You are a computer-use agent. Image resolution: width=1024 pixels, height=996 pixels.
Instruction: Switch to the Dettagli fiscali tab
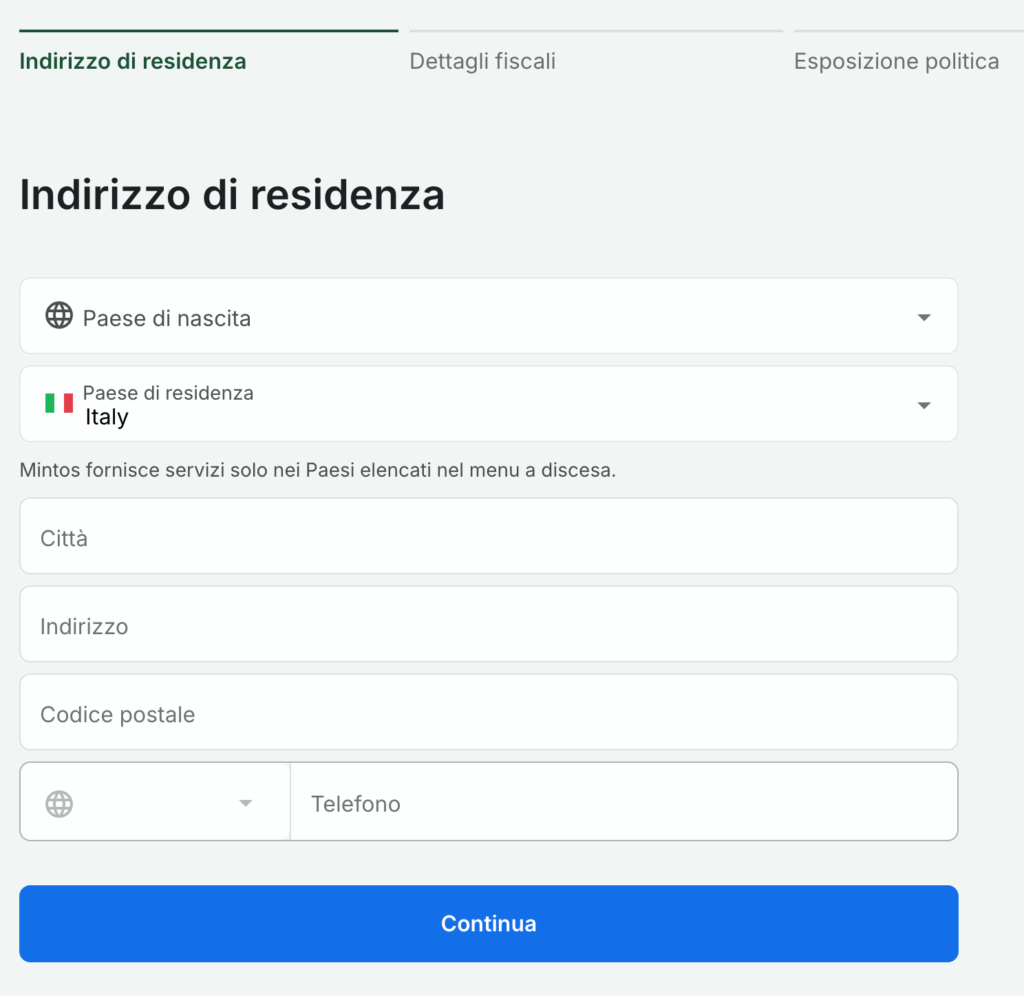point(482,61)
